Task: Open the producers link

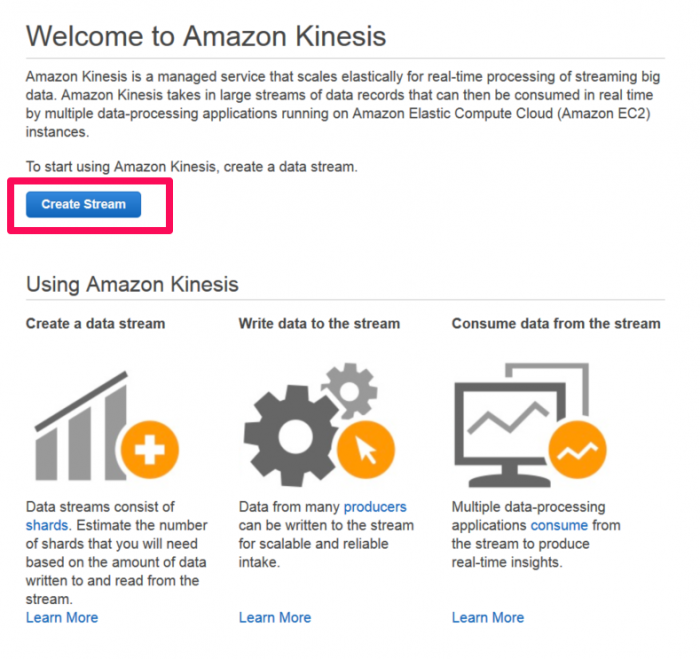Action: pyautogui.click(x=375, y=507)
